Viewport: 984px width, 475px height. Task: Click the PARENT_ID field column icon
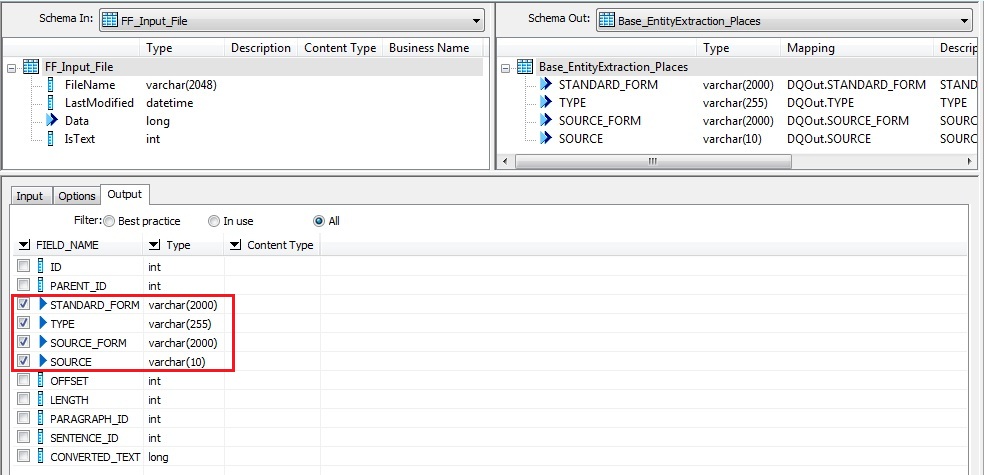point(41,286)
